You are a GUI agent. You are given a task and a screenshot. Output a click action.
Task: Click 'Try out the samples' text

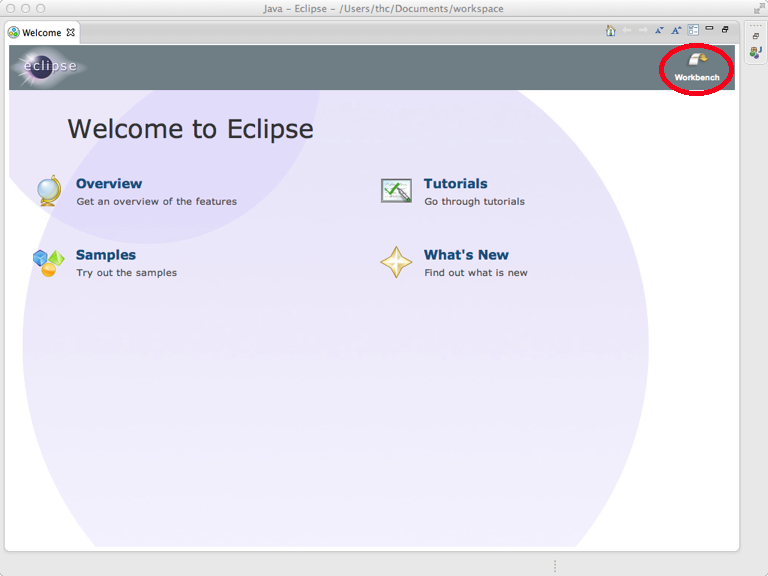pyautogui.click(x=126, y=273)
